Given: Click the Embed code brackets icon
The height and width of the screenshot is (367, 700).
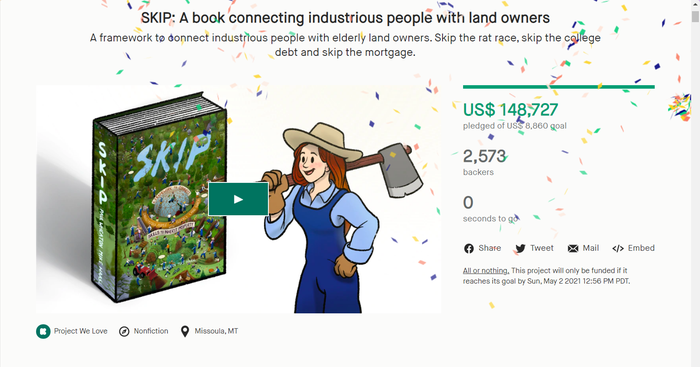Looking at the screenshot, I should pos(618,249).
